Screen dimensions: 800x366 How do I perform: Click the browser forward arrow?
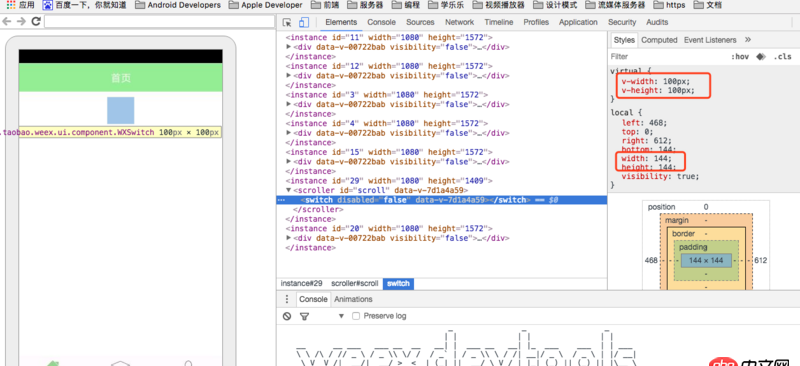21,21
